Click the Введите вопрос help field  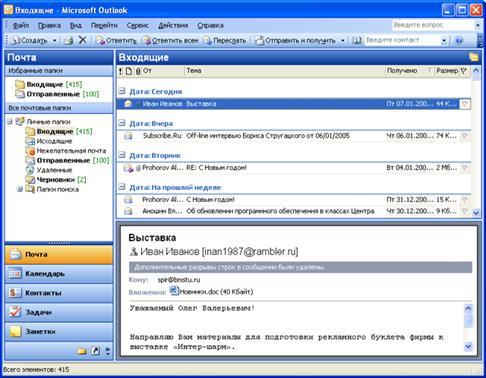pos(433,25)
